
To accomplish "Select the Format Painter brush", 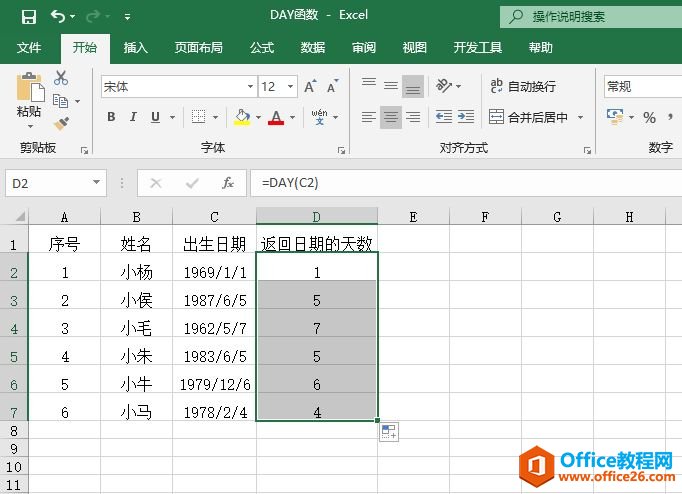I will (61, 123).
